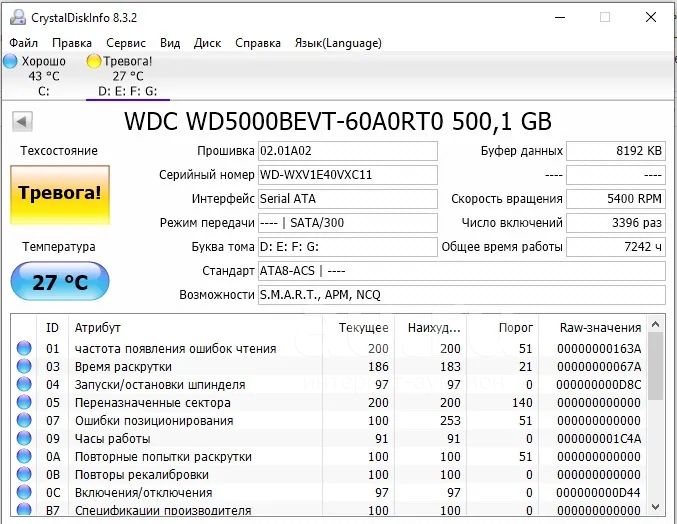Click the Буква тома field D: E: F: G:
The image size is (677, 524).
pos(348,247)
